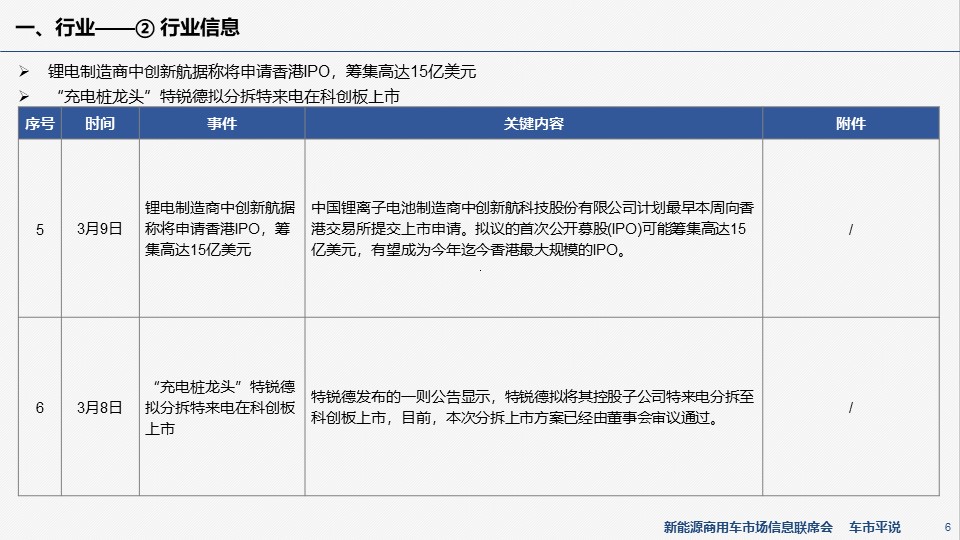The height and width of the screenshot is (540, 960).
Task: Click the serial number cell '5'
Action: click(40, 228)
